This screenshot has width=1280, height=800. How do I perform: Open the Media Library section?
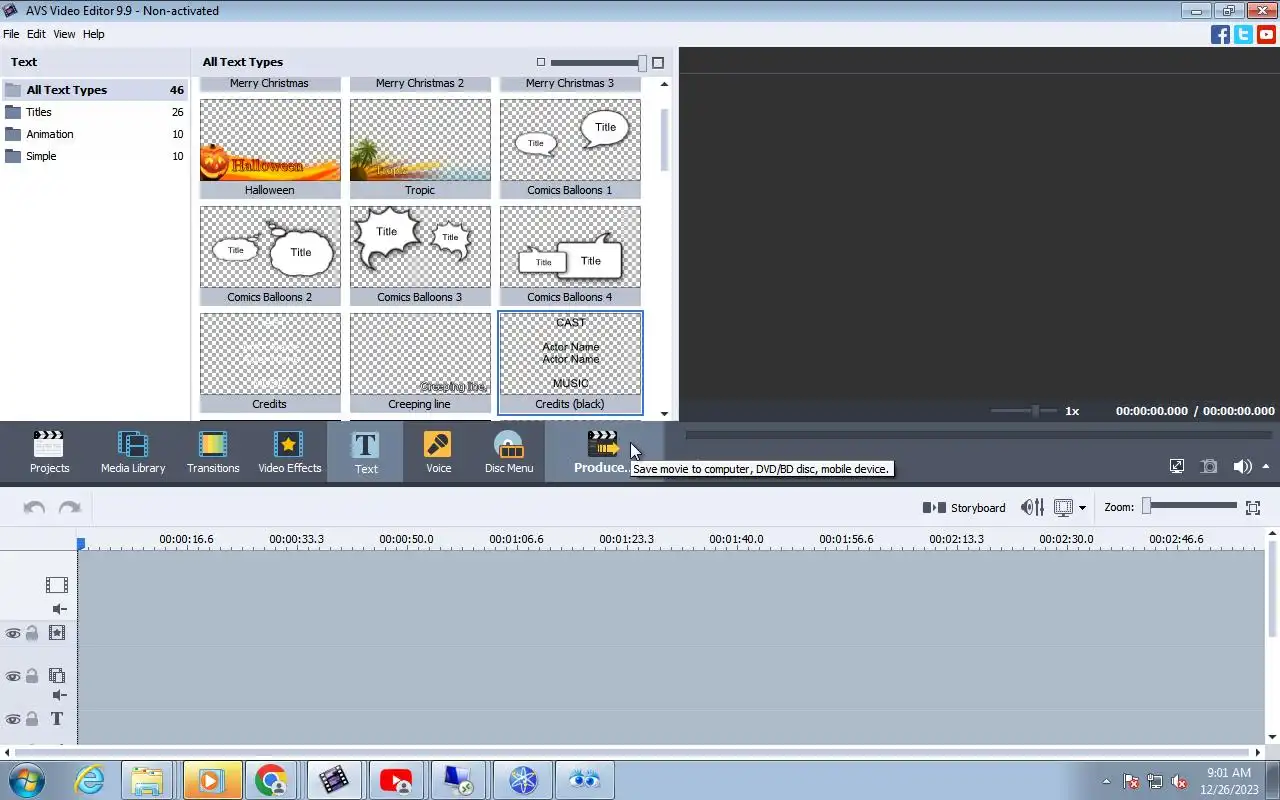(x=133, y=452)
